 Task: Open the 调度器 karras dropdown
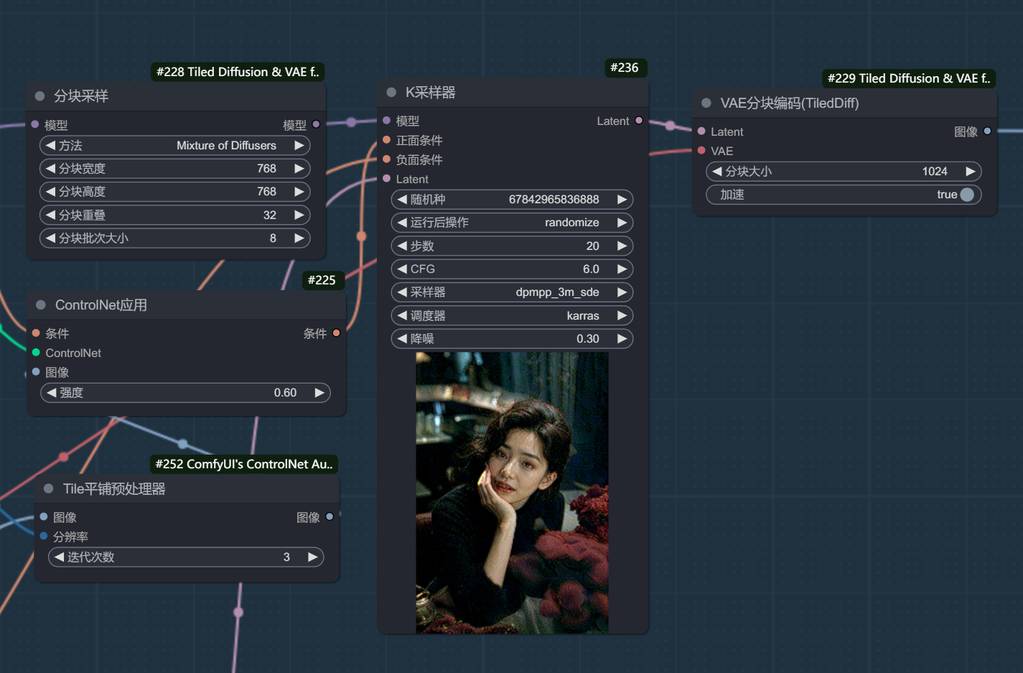[512, 316]
